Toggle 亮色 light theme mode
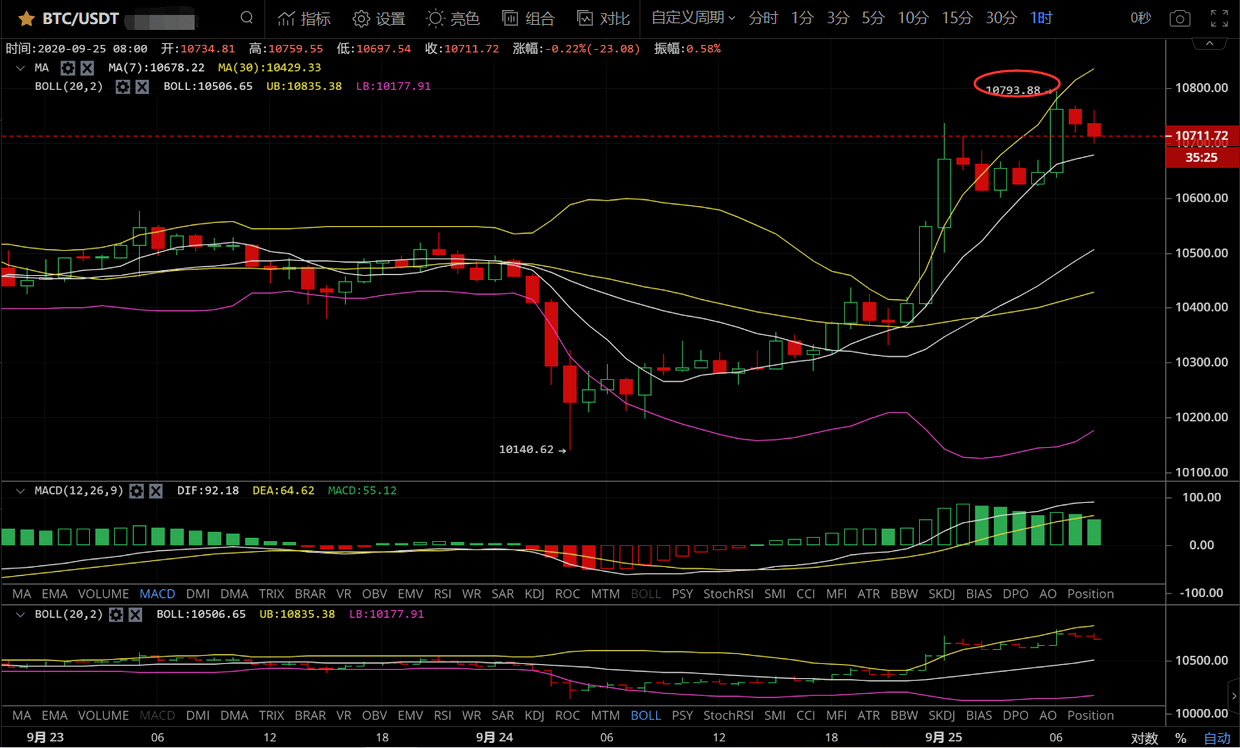 pos(453,18)
